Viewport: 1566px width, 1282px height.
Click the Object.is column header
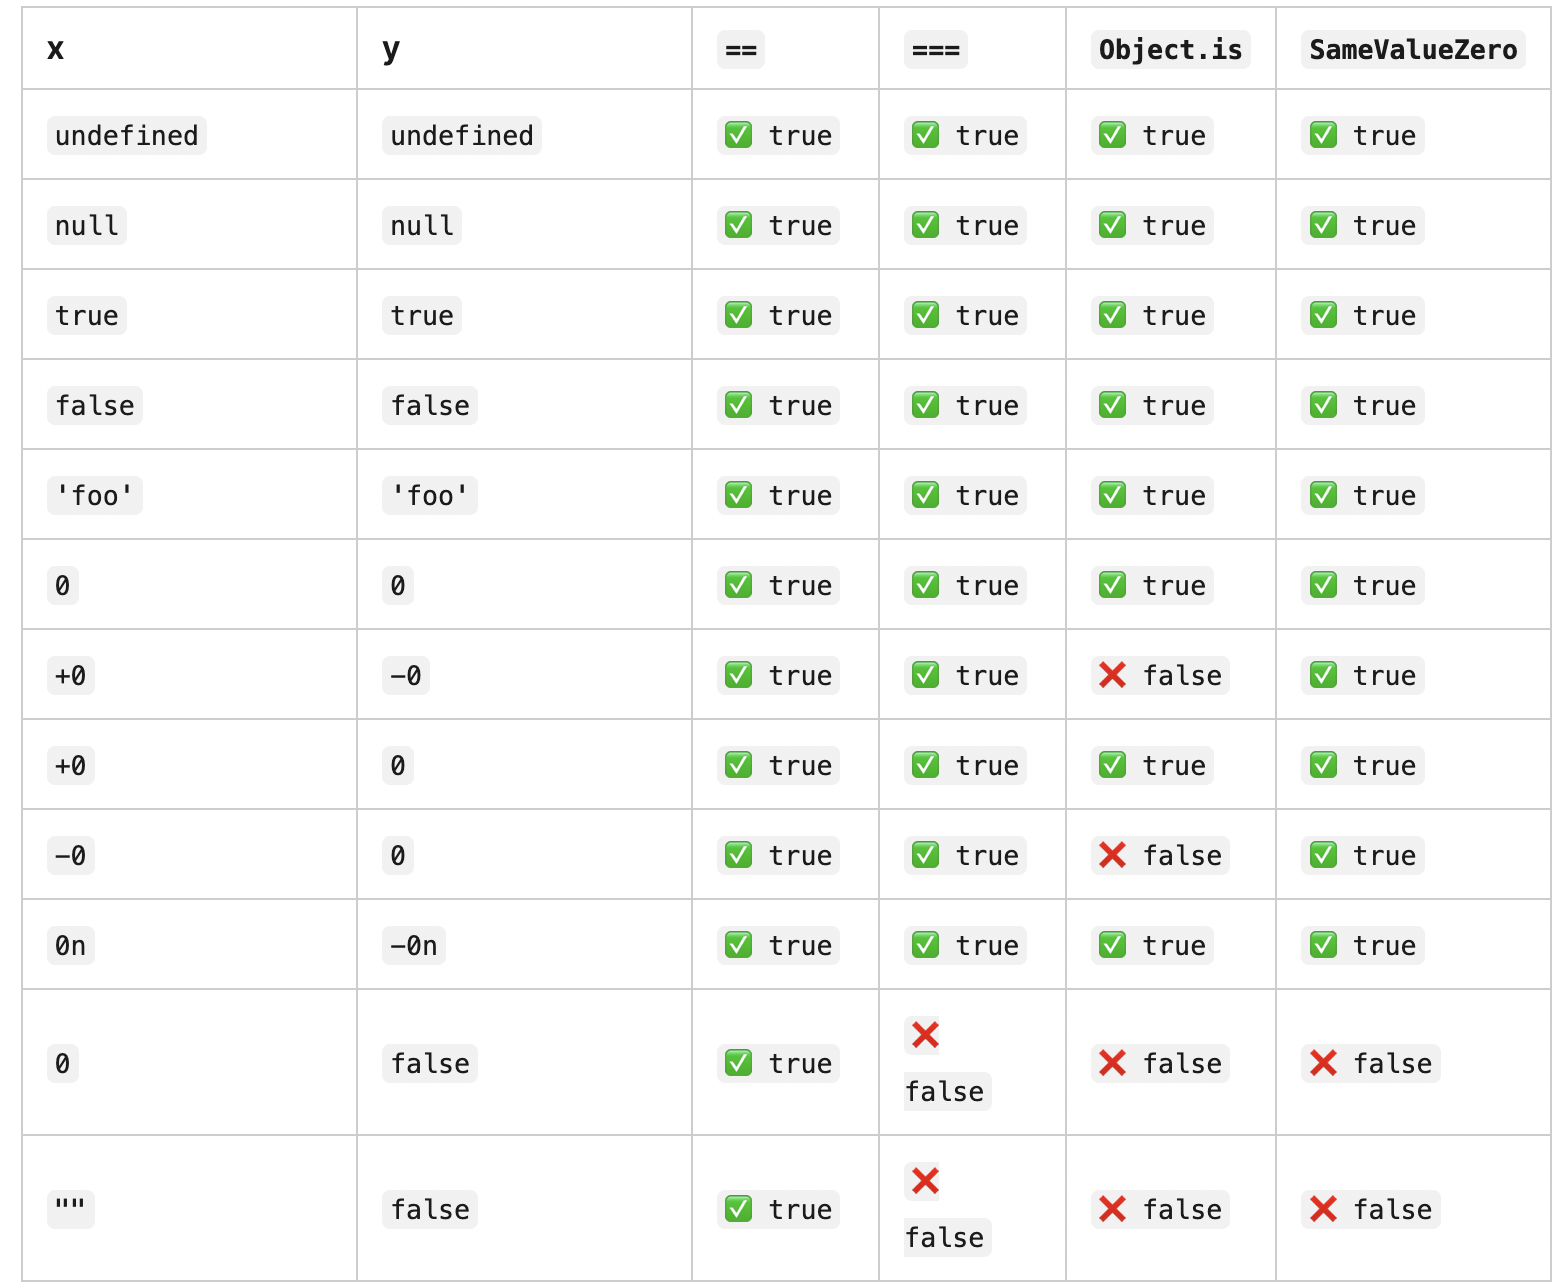(1170, 50)
